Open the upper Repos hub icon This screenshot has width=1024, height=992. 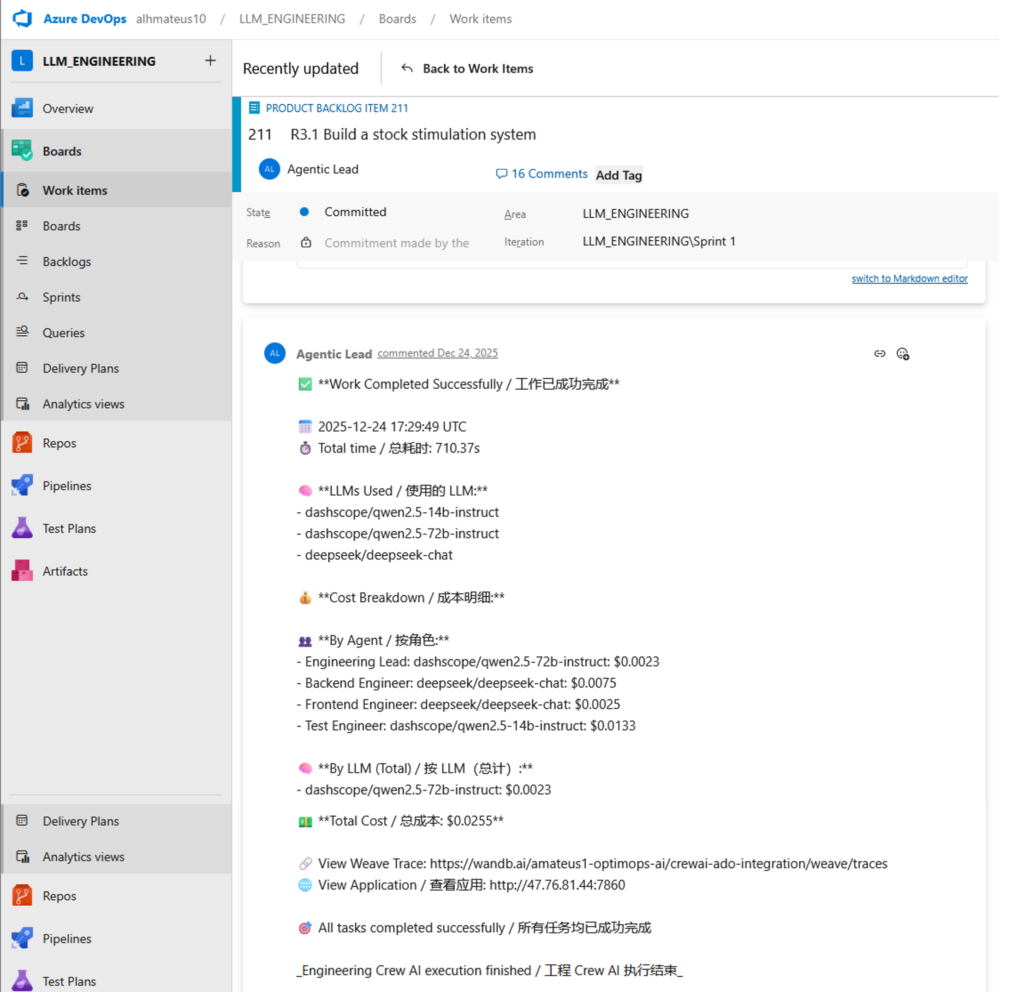pos(22,443)
